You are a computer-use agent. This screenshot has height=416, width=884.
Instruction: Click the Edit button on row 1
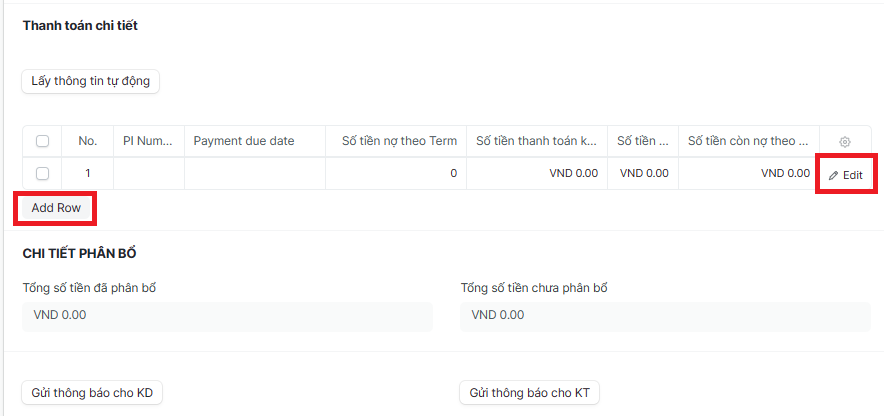(845, 175)
